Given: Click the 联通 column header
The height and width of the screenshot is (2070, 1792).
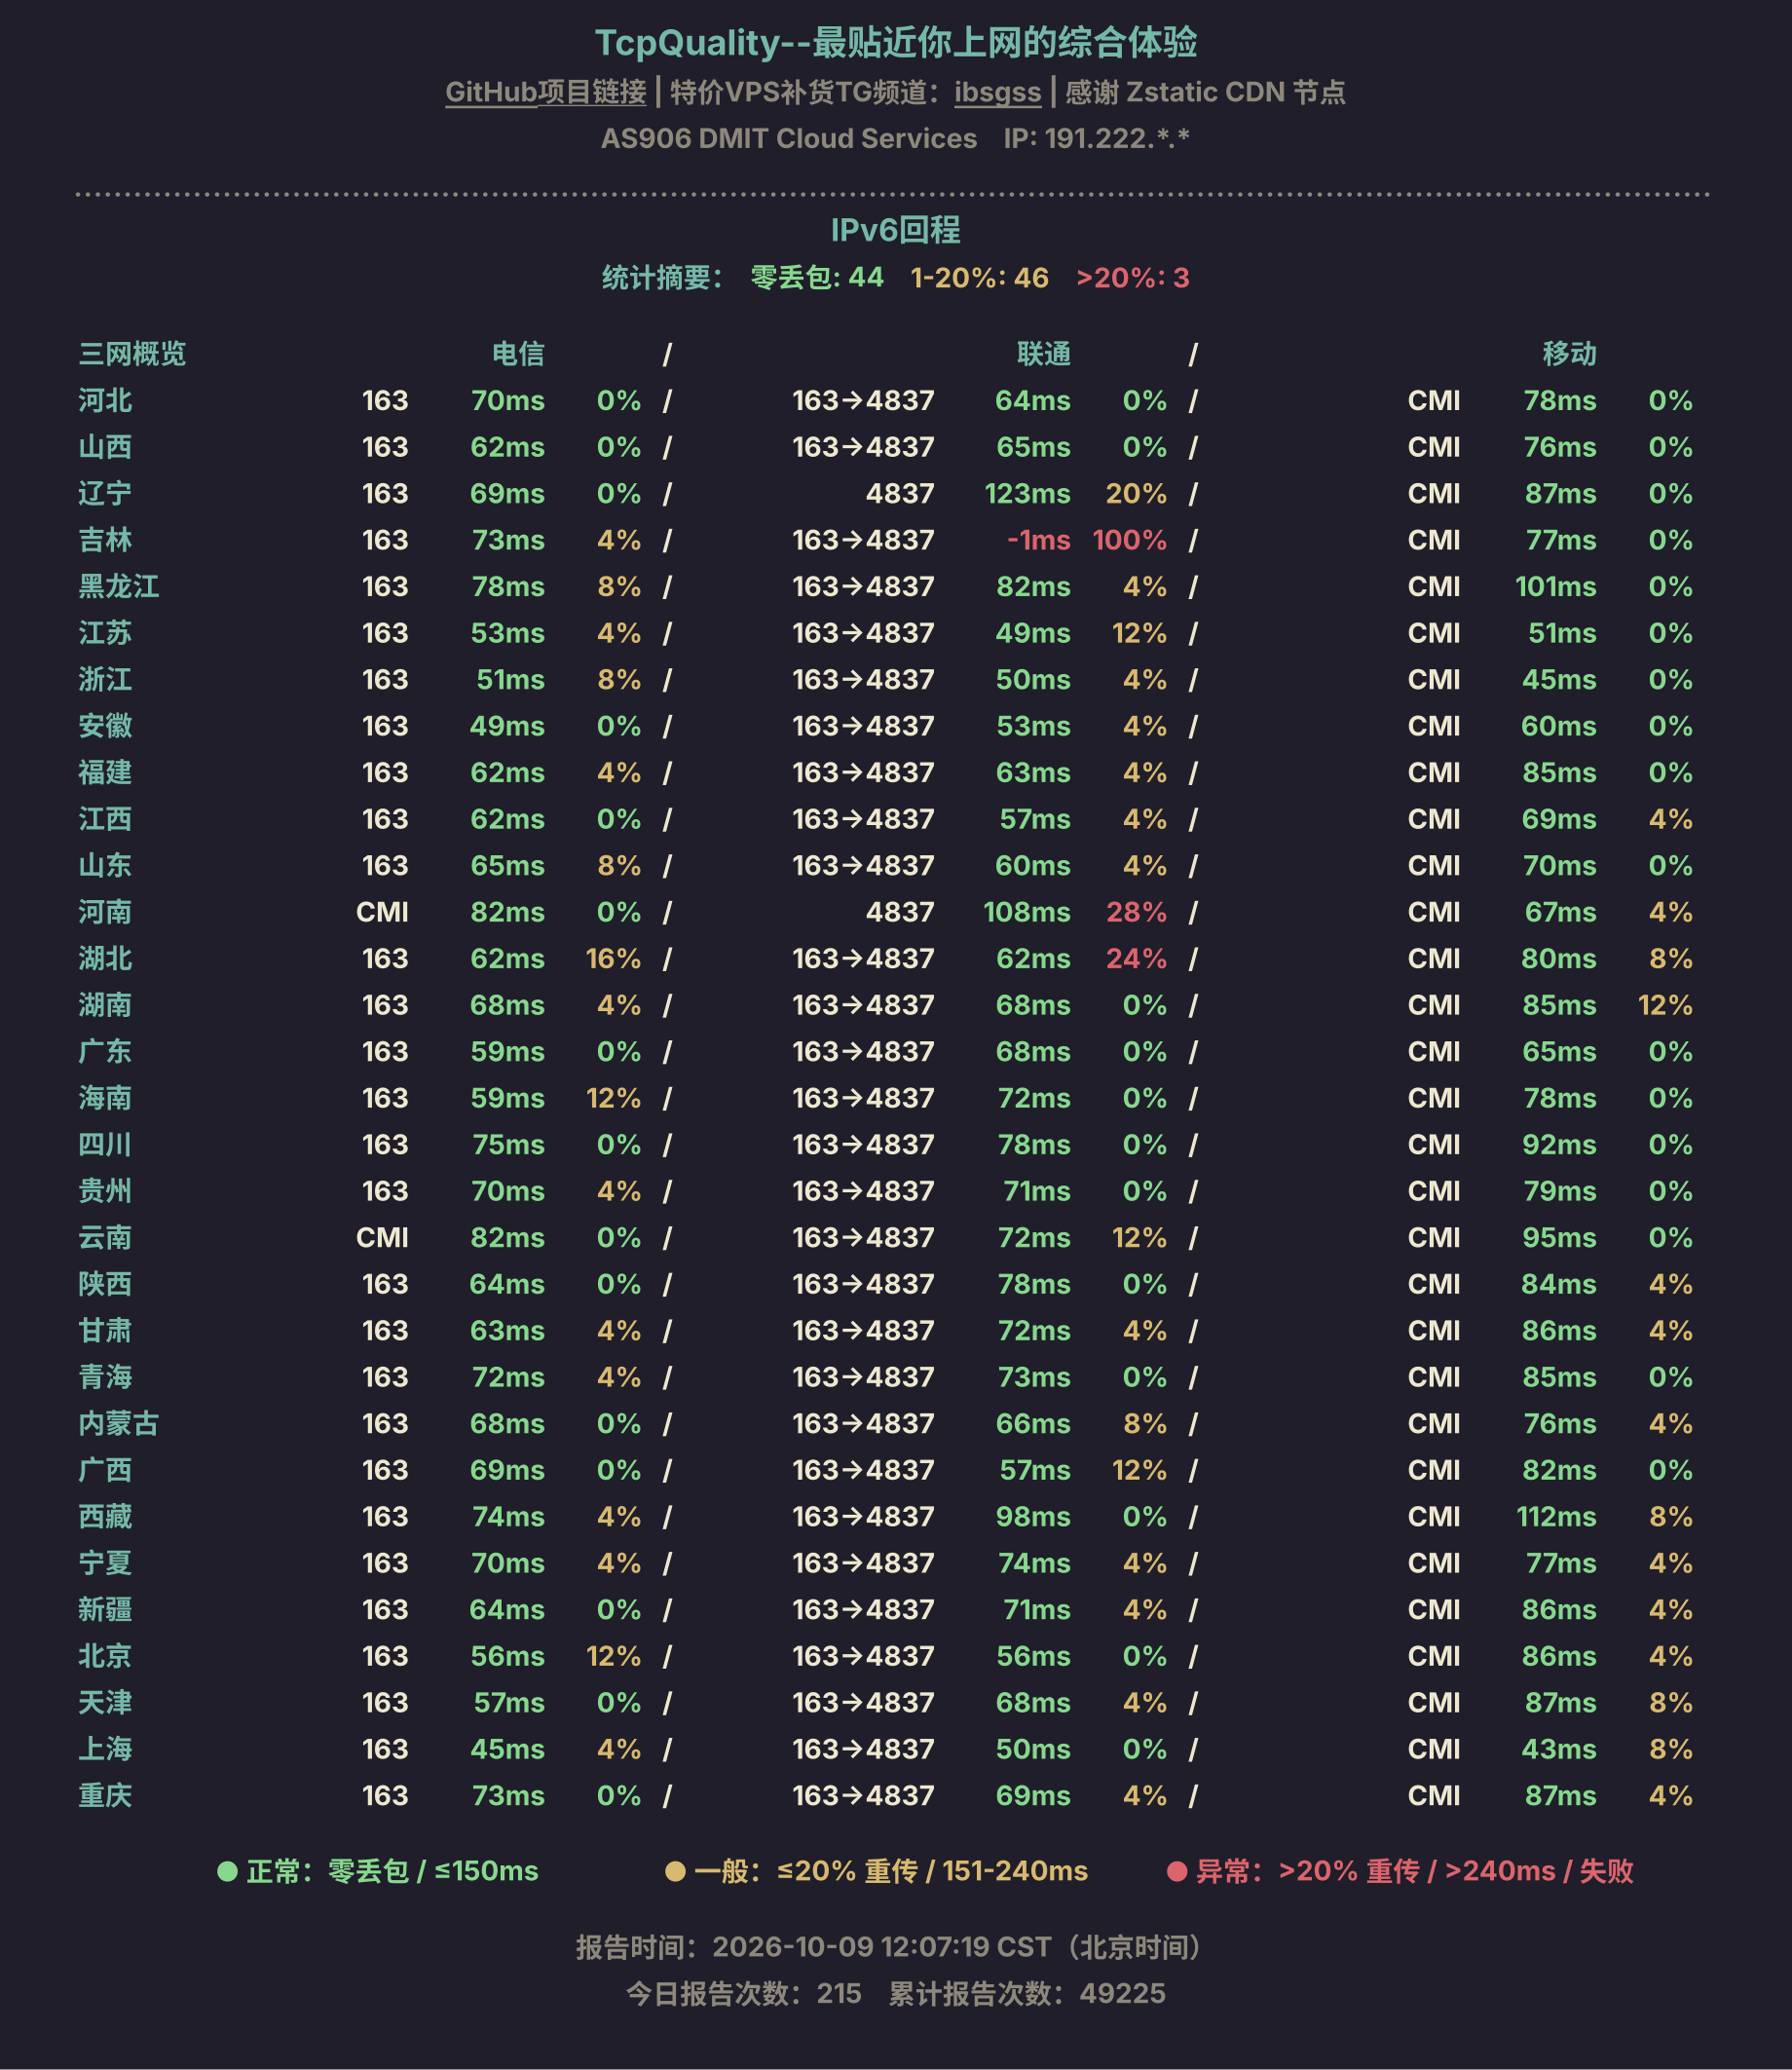Looking at the screenshot, I should 1044,353.
